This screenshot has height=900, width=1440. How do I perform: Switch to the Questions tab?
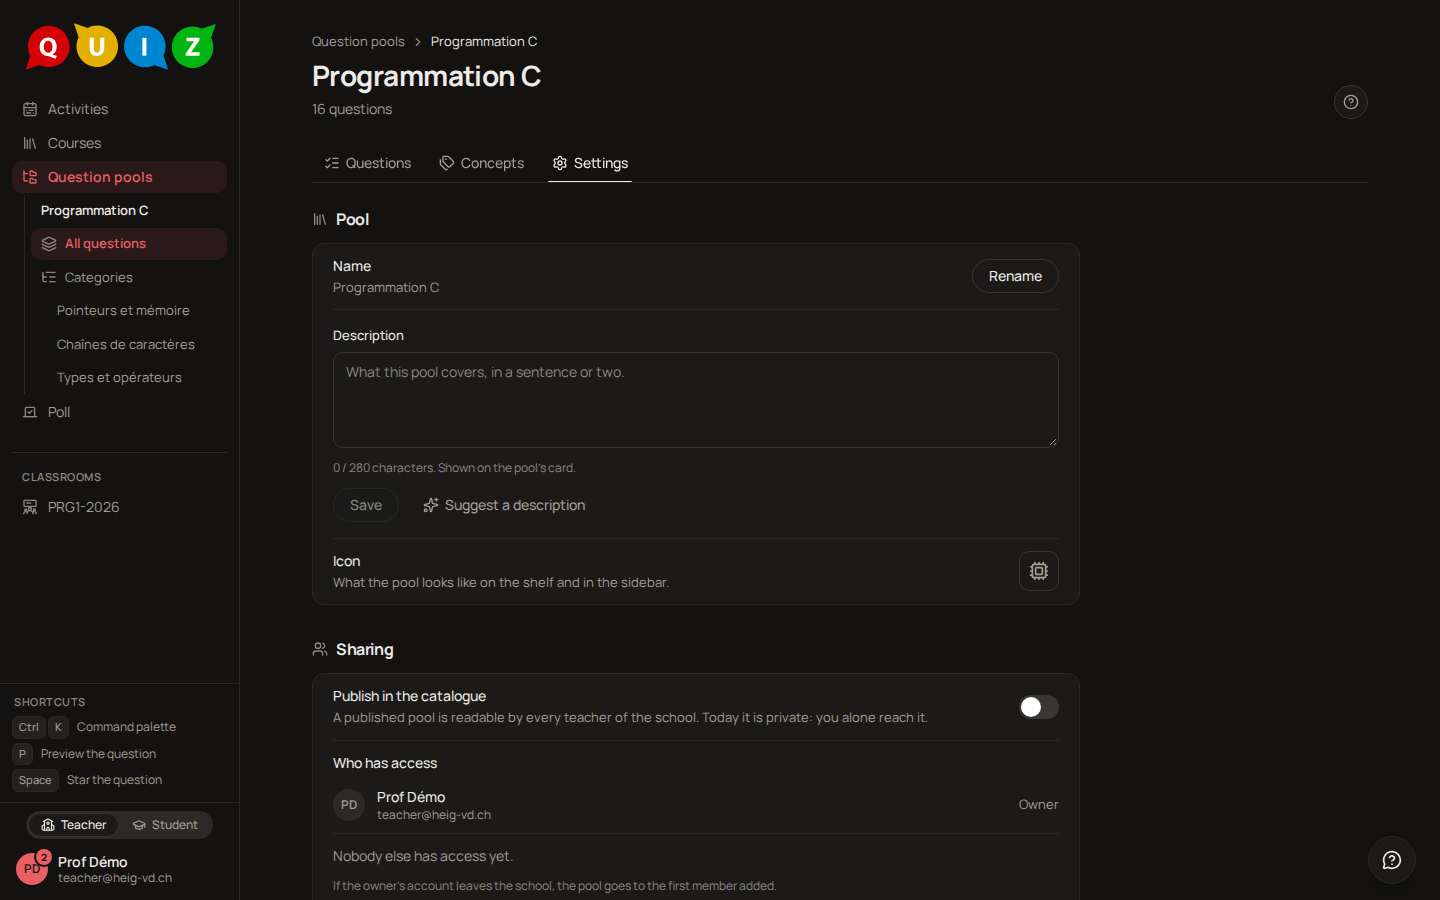point(368,163)
